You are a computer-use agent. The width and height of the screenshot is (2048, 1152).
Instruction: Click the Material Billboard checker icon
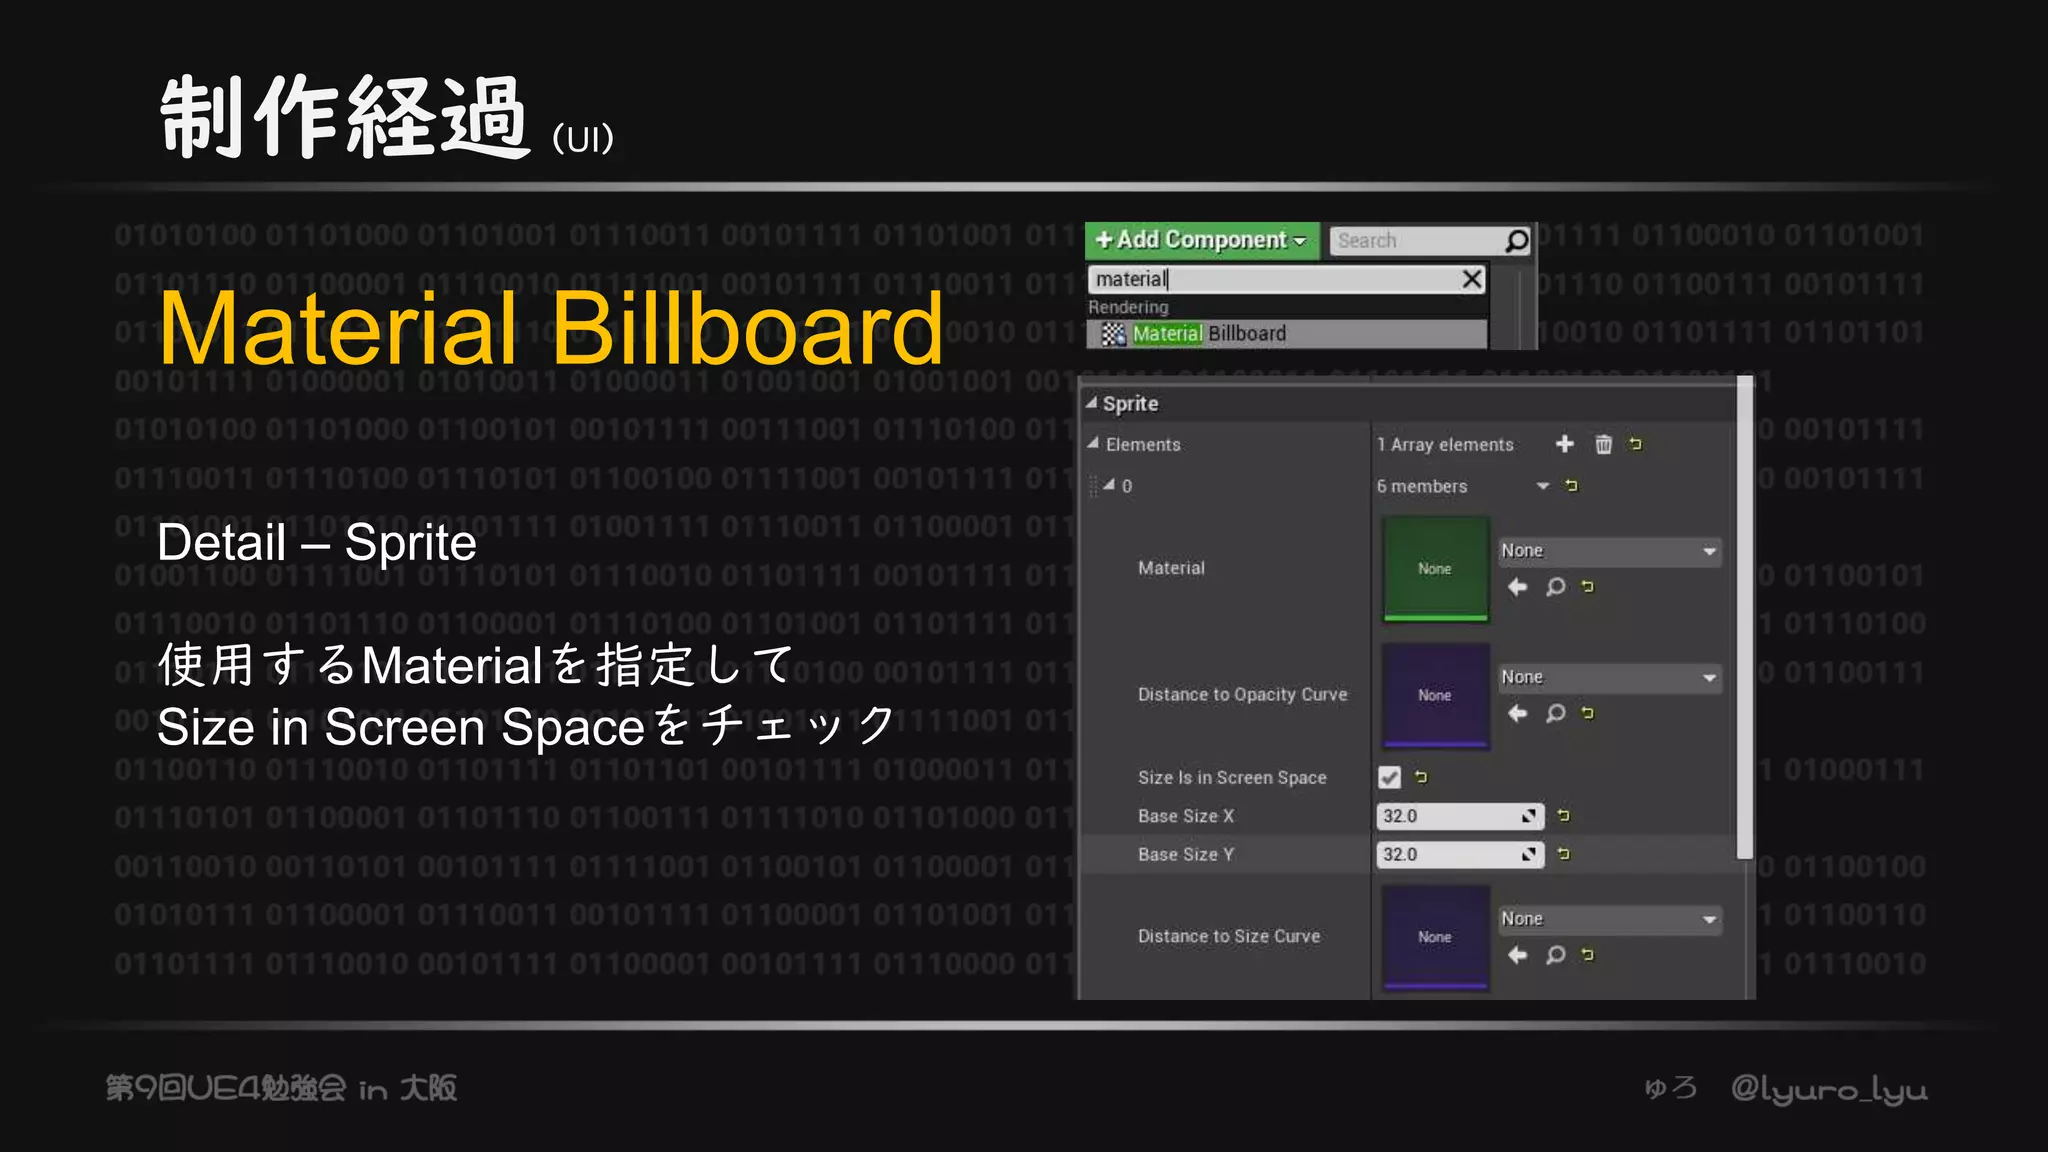[x=1113, y=334]
